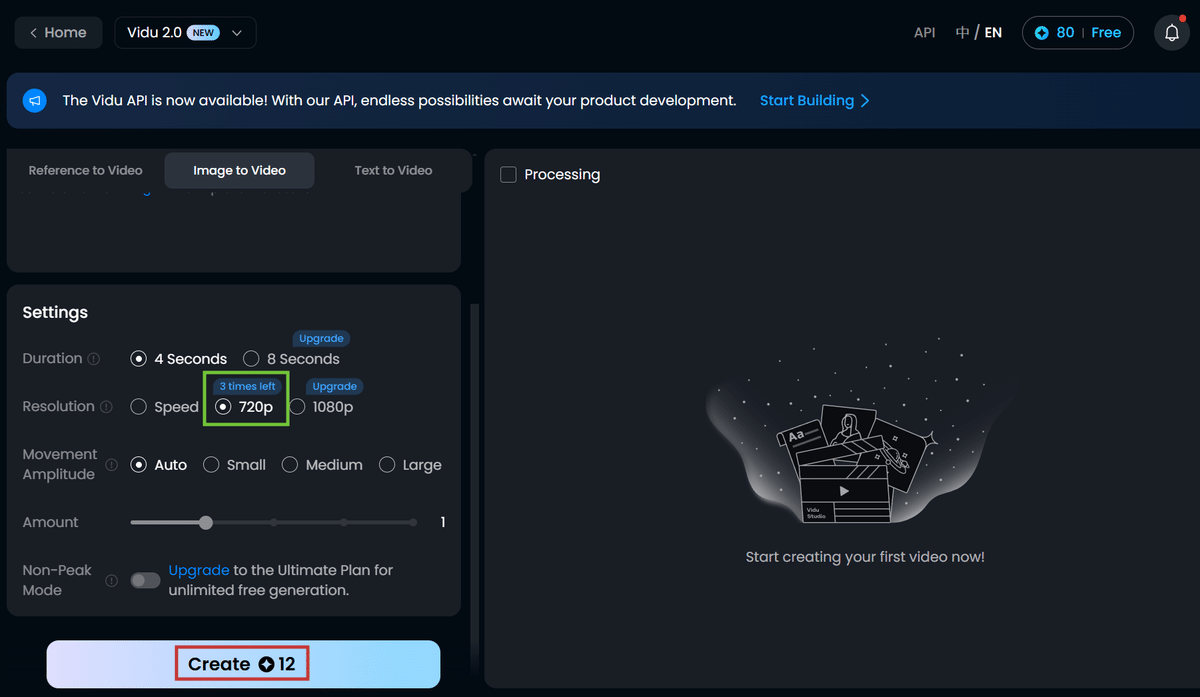Click the notification bell icon
The height and width of the screenshot is (697, 1200).
pyautogui.click(x=1172, y=33)
